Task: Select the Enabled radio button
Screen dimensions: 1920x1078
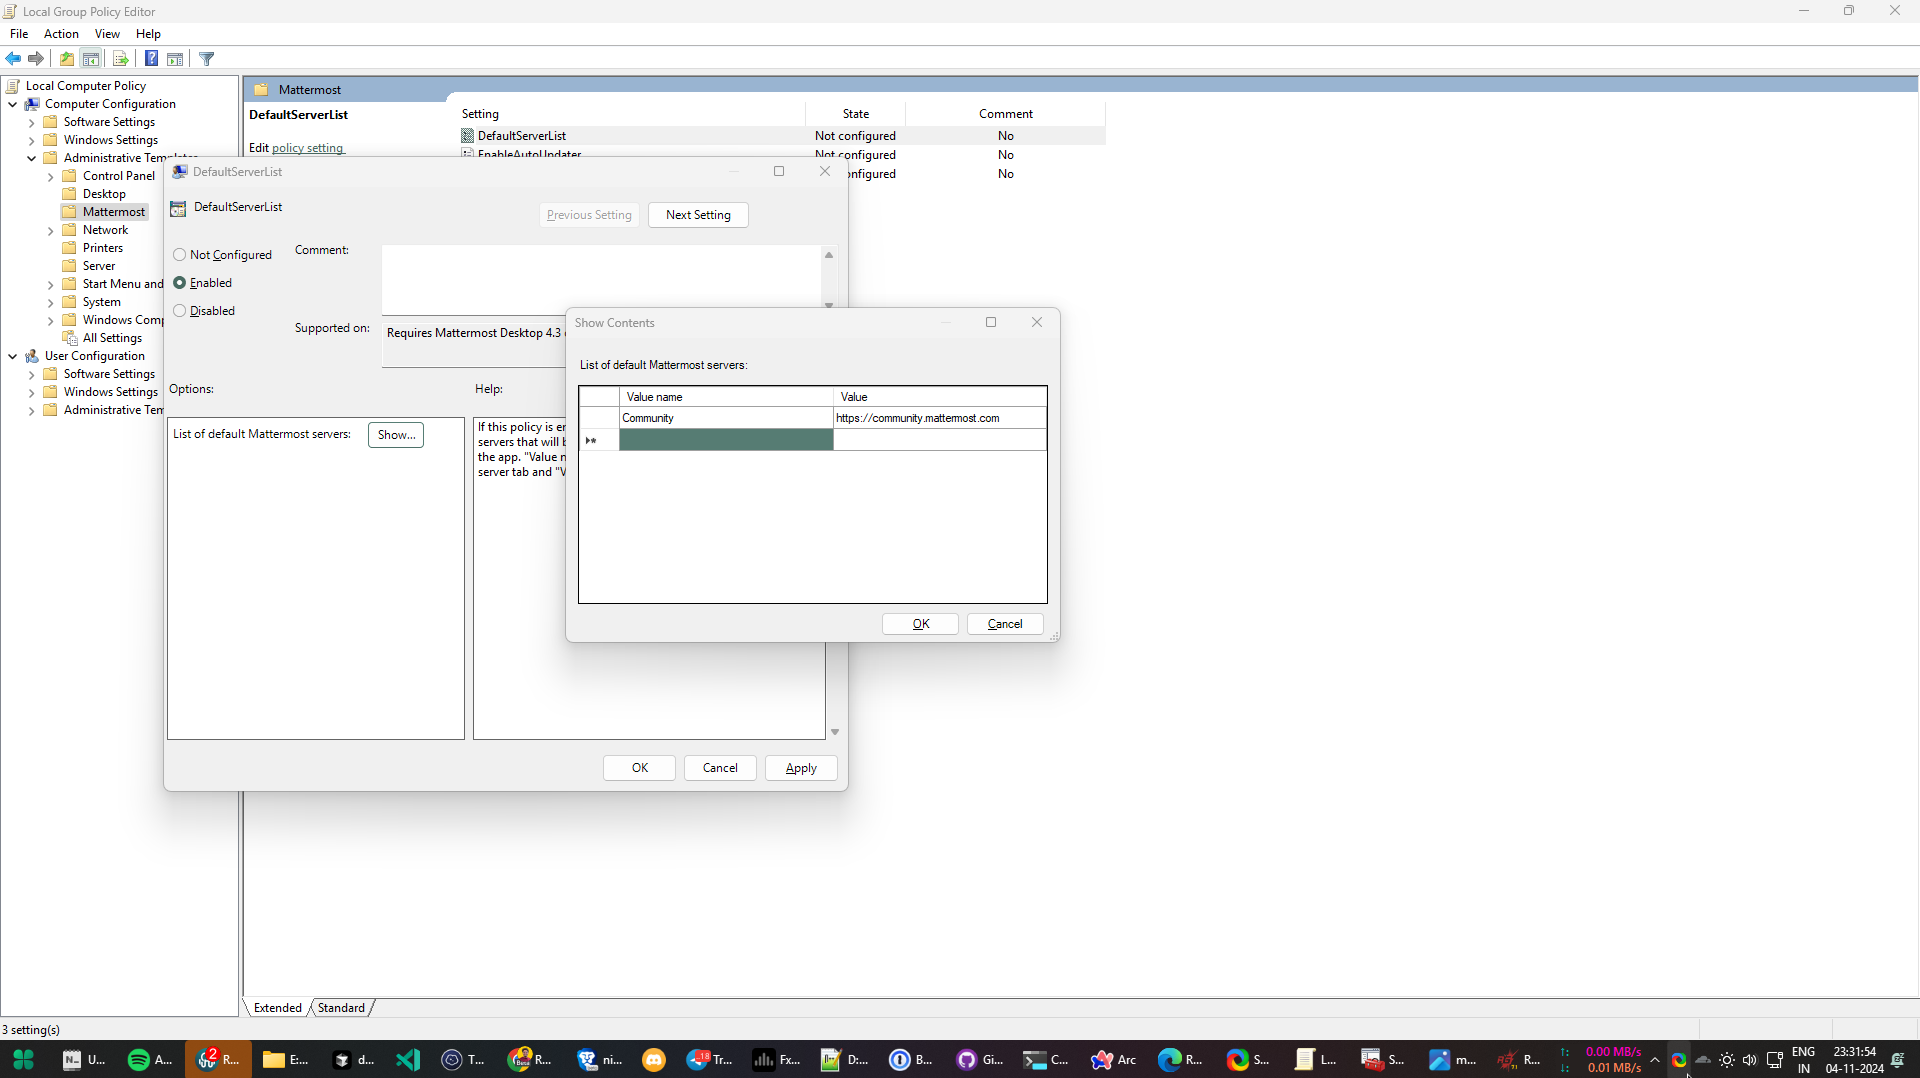Action: (180, 283)
